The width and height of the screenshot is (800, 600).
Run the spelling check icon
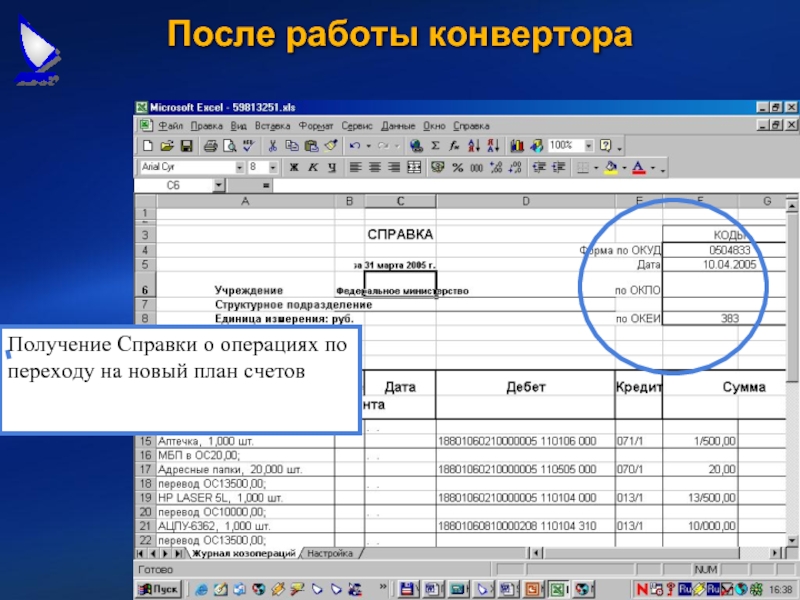pos(249,146)
